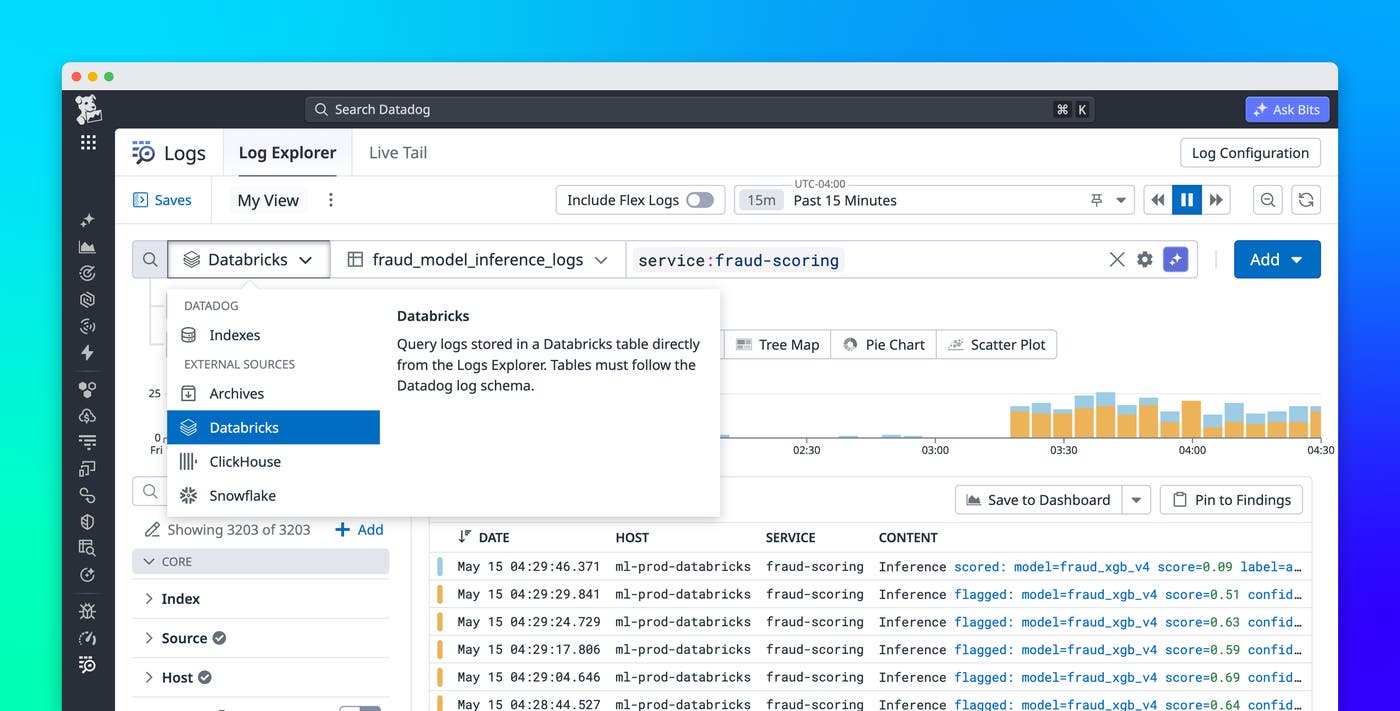Open the three-circles sidebar icon
Image resolution: width=1400 pixels, height=711 pixels.
coord(88,389)
